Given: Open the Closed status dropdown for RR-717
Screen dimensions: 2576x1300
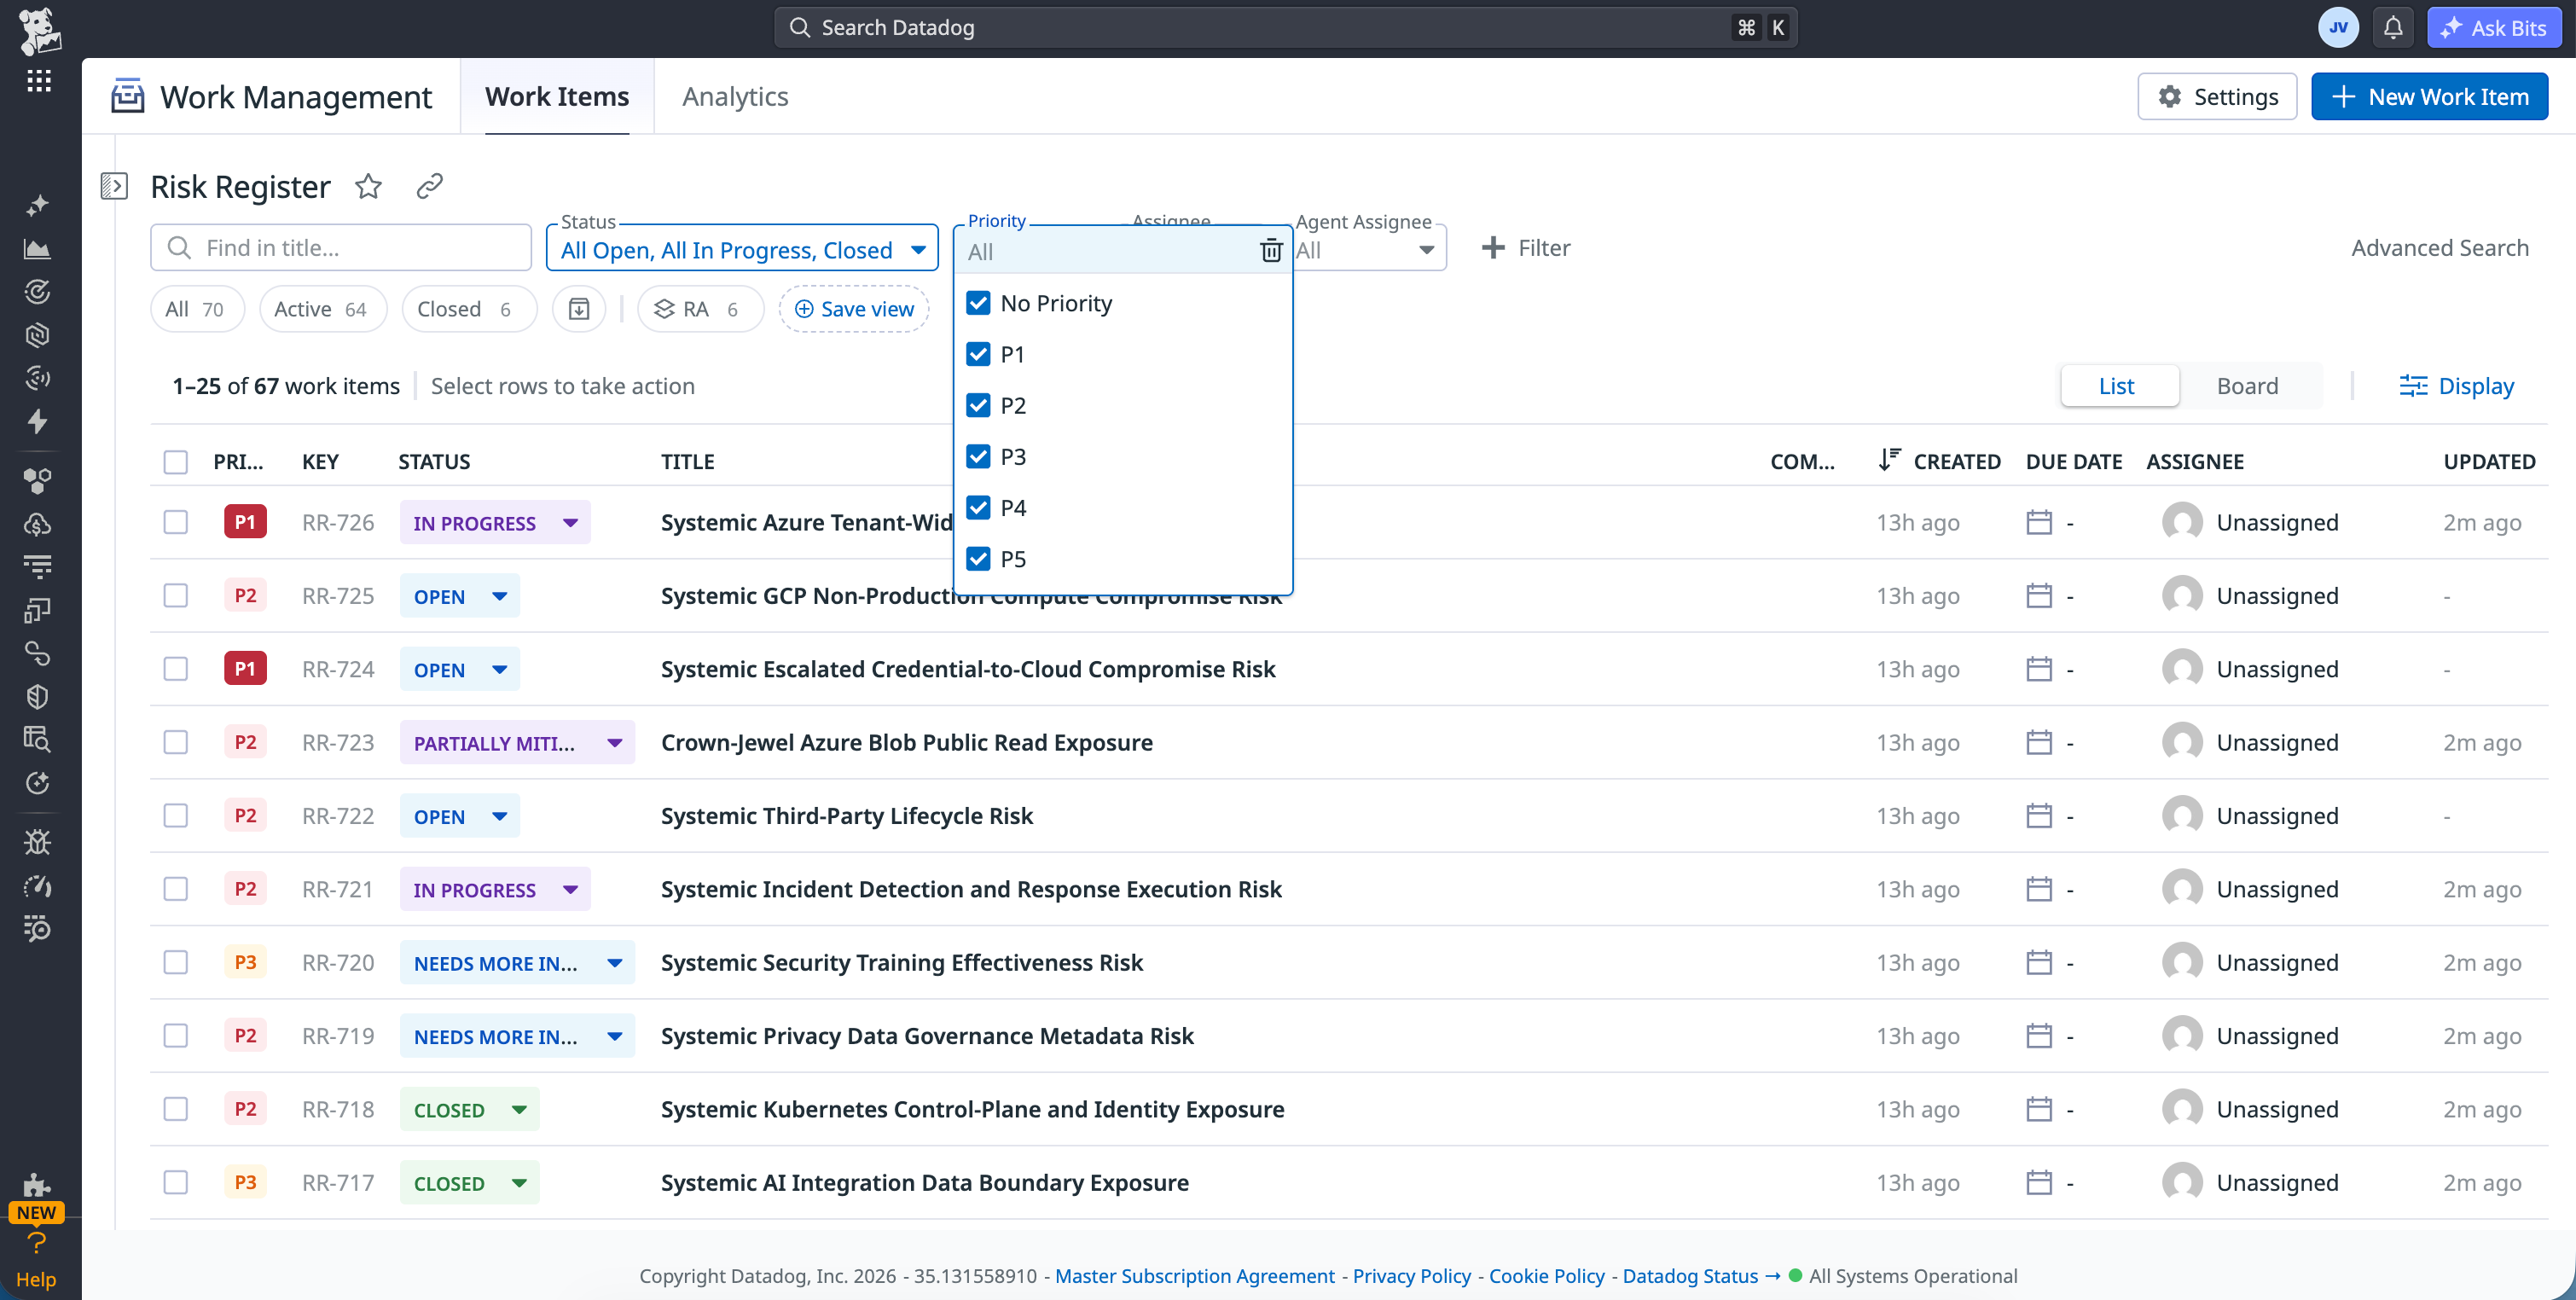Looking at the screenshot, I should (x=470, y=1182).
